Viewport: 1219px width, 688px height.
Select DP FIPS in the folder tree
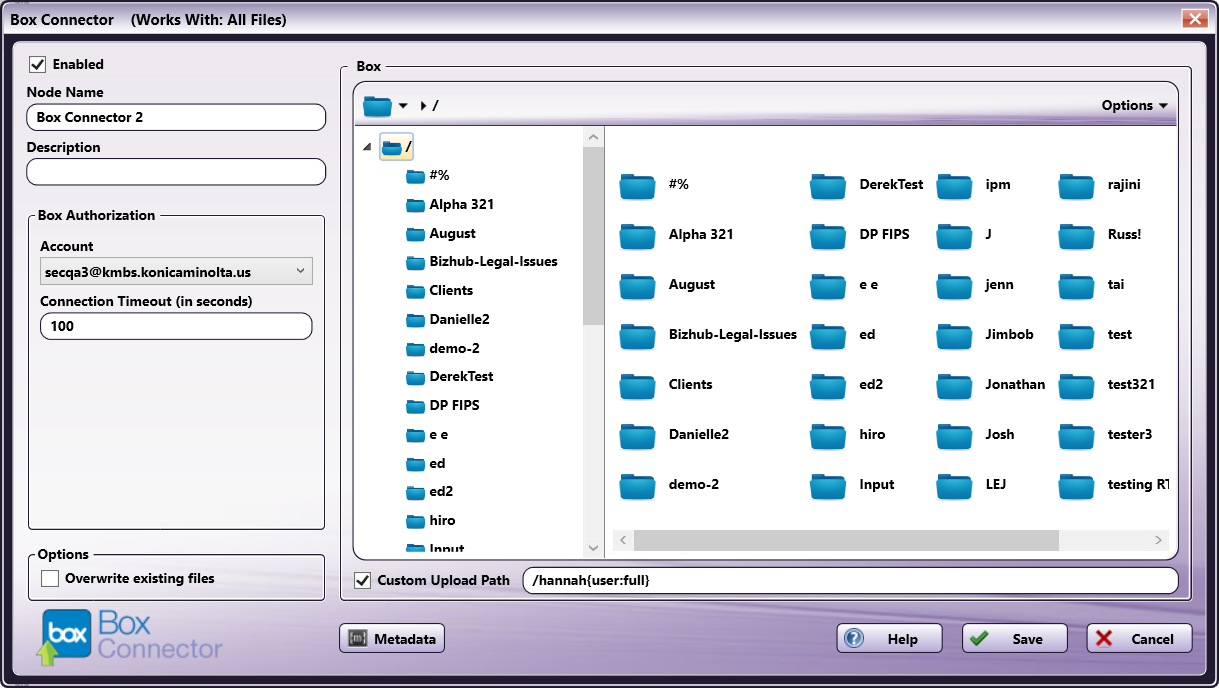coord(454,405)
